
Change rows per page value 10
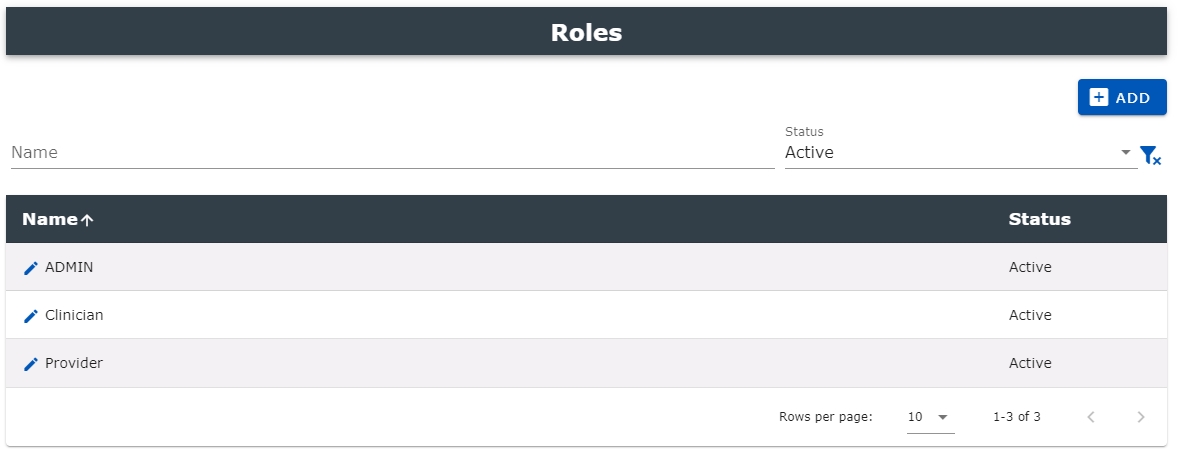(929, 417)
